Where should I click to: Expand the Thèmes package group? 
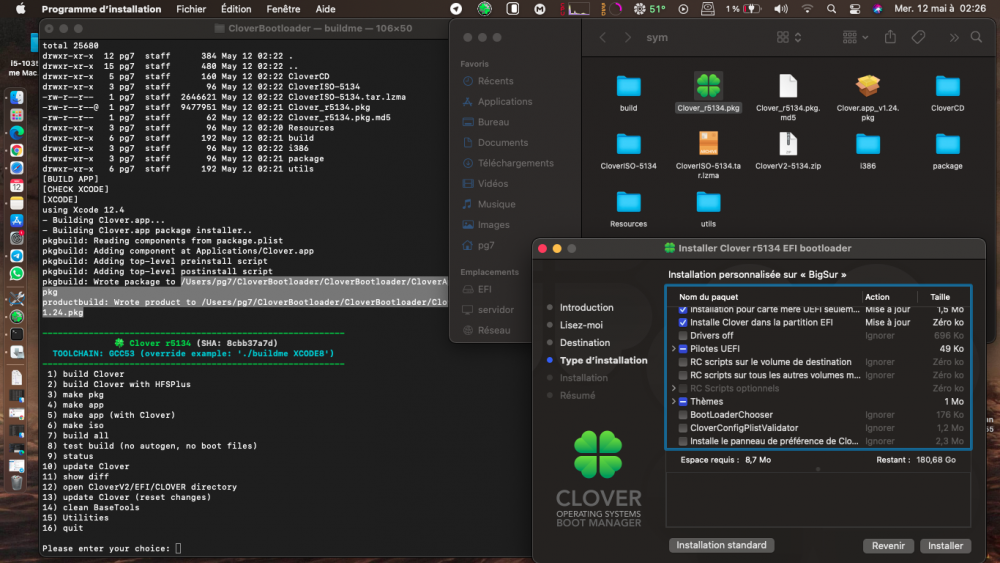673,402
